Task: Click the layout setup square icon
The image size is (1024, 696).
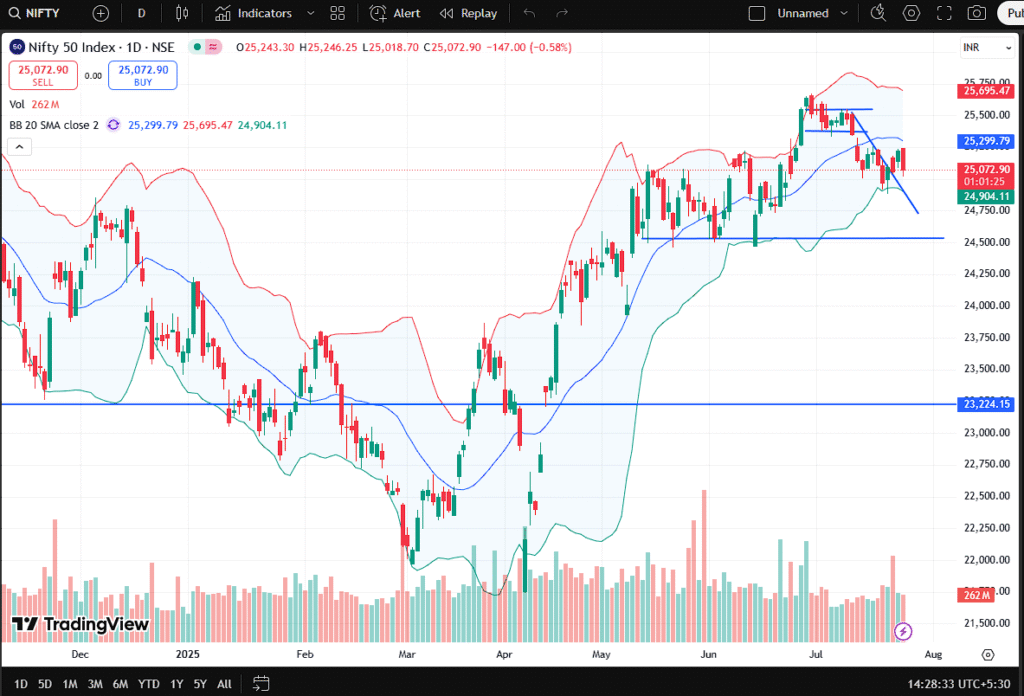Action: 757,13
